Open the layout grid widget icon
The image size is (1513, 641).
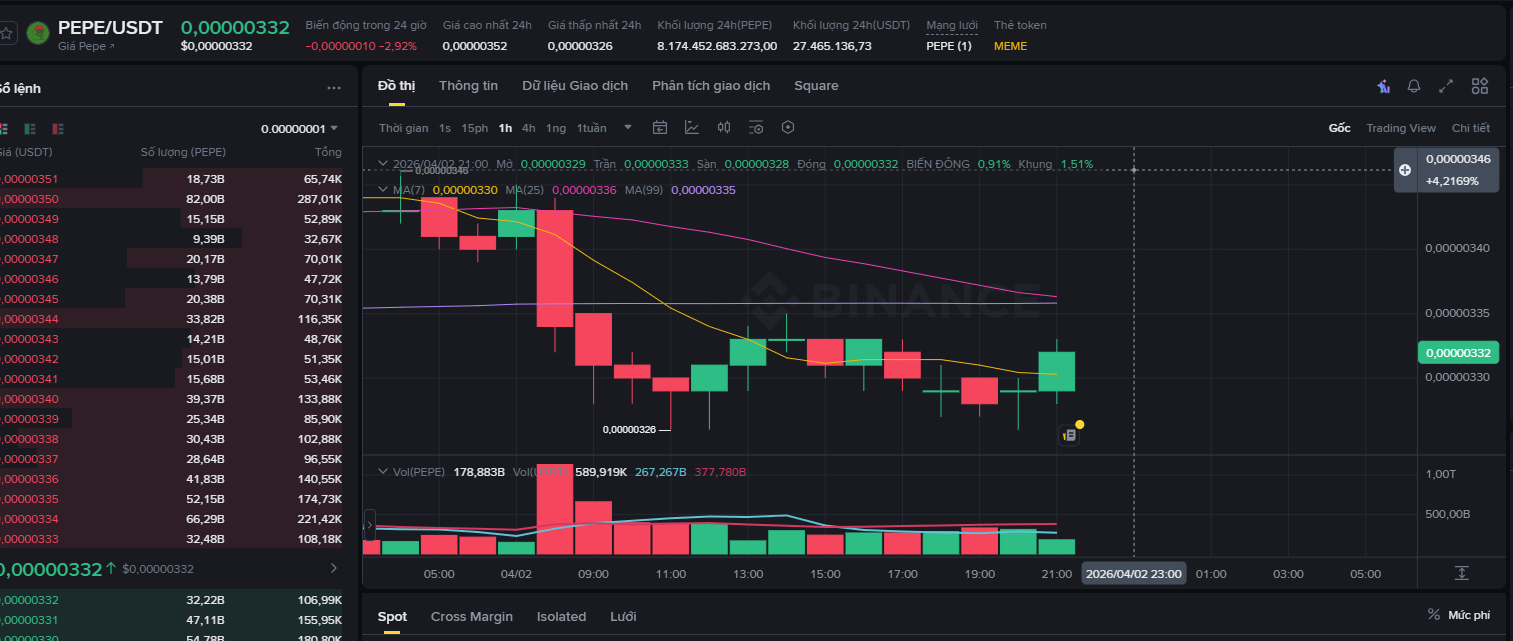(x=1480, y=86)
